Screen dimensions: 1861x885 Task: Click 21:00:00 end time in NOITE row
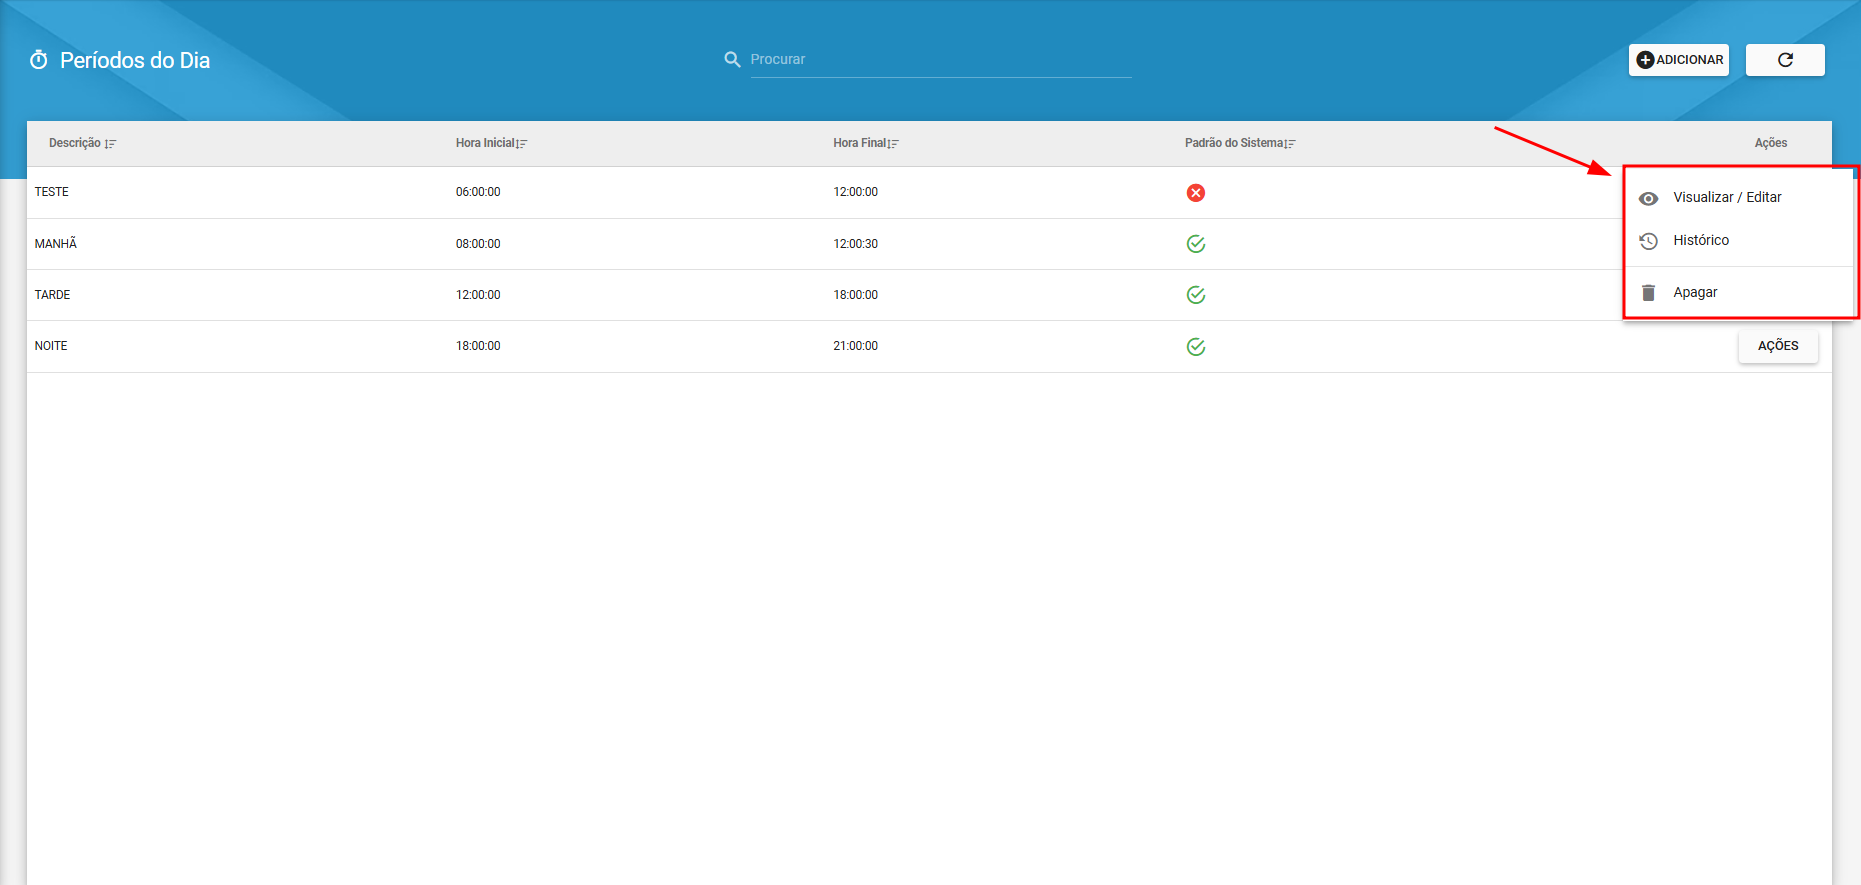[855, 346]
